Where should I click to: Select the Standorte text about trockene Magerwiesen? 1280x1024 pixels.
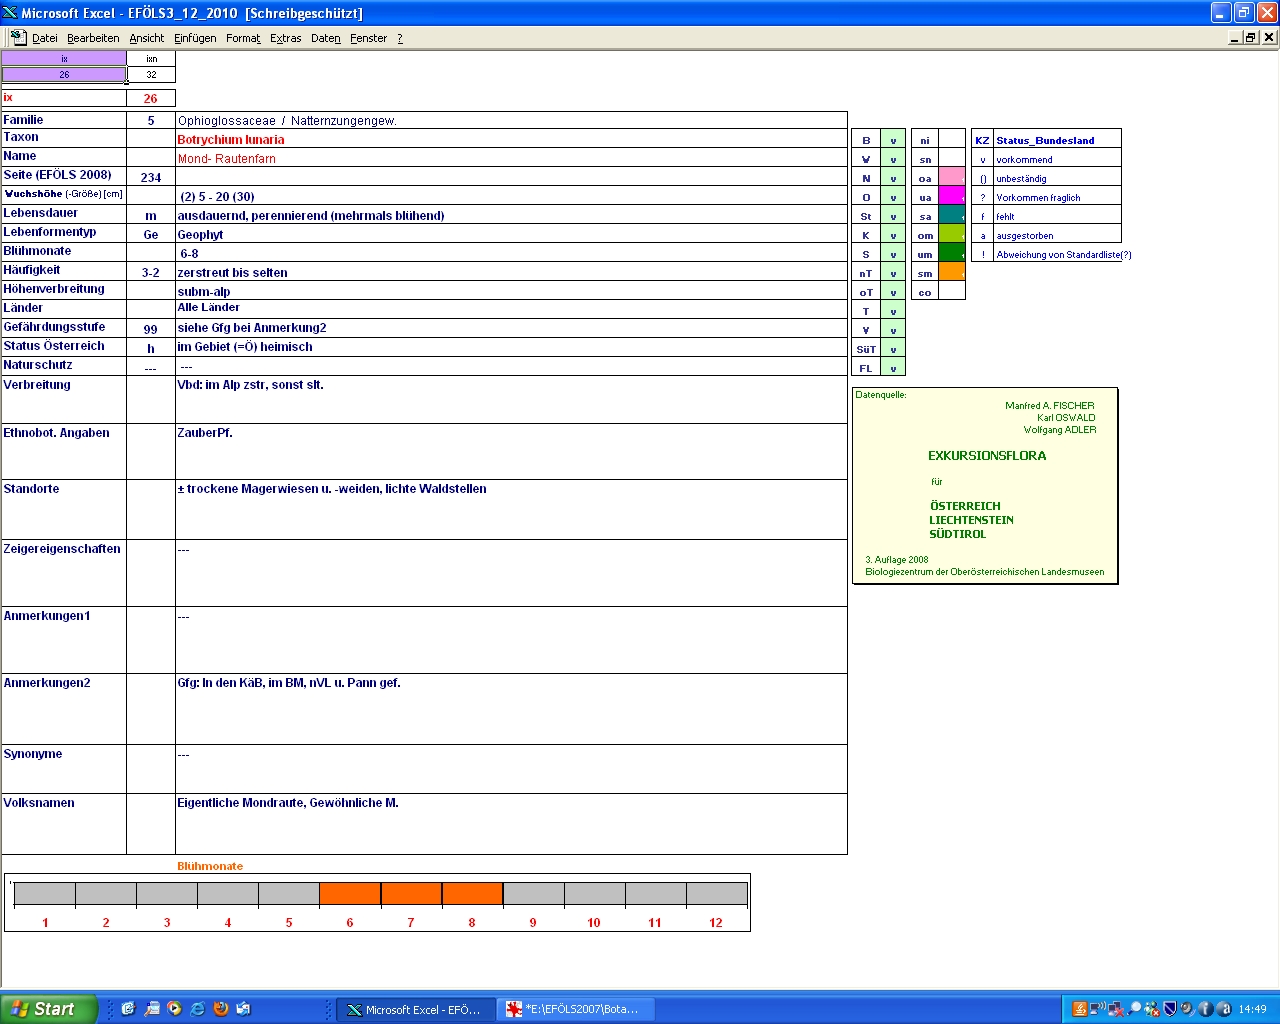(511, 509)
